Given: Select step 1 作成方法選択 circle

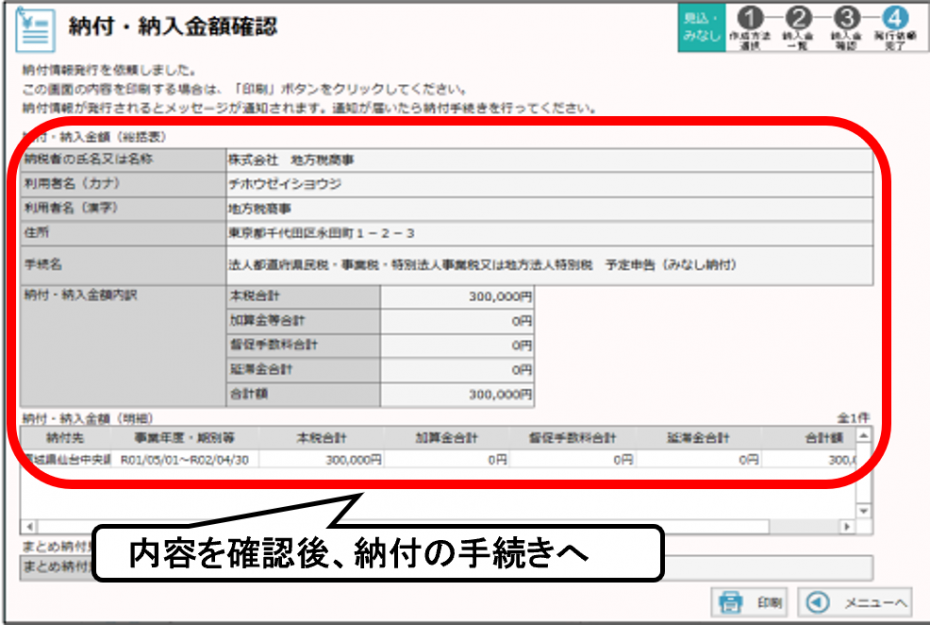Looking at the screenshot, I should [752, 18].
